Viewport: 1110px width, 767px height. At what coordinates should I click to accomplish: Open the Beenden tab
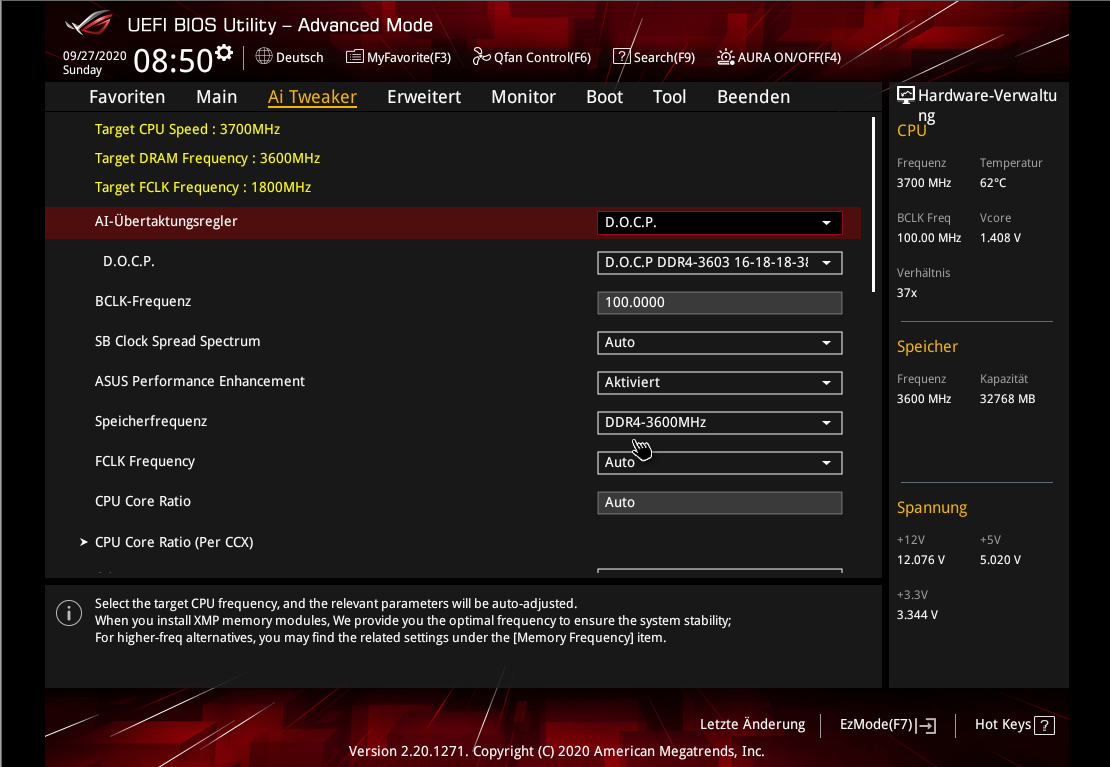click(x=753, y=97)
